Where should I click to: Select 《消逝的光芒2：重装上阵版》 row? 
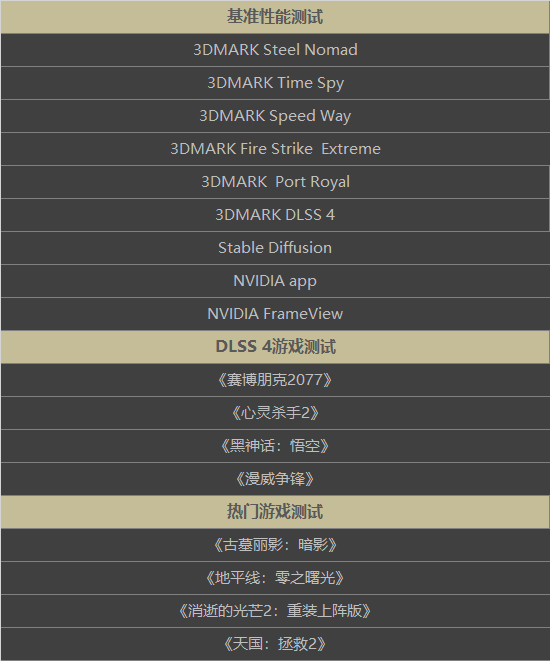click(275, 611)
